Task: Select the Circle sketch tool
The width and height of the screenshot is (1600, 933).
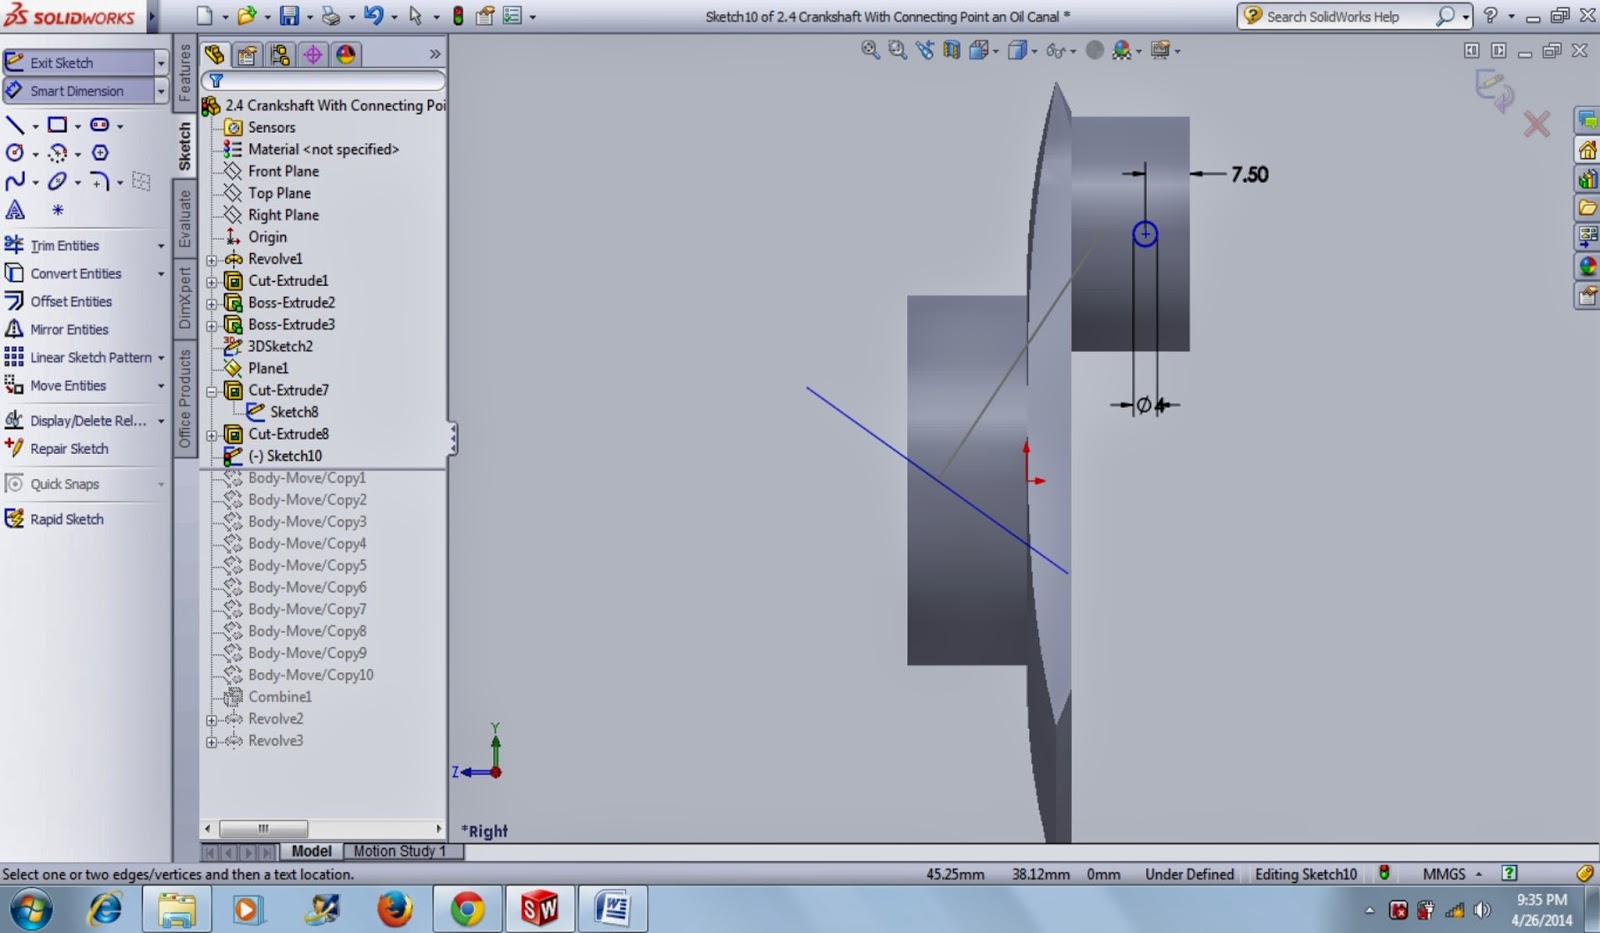Action: tap(13, 153)
